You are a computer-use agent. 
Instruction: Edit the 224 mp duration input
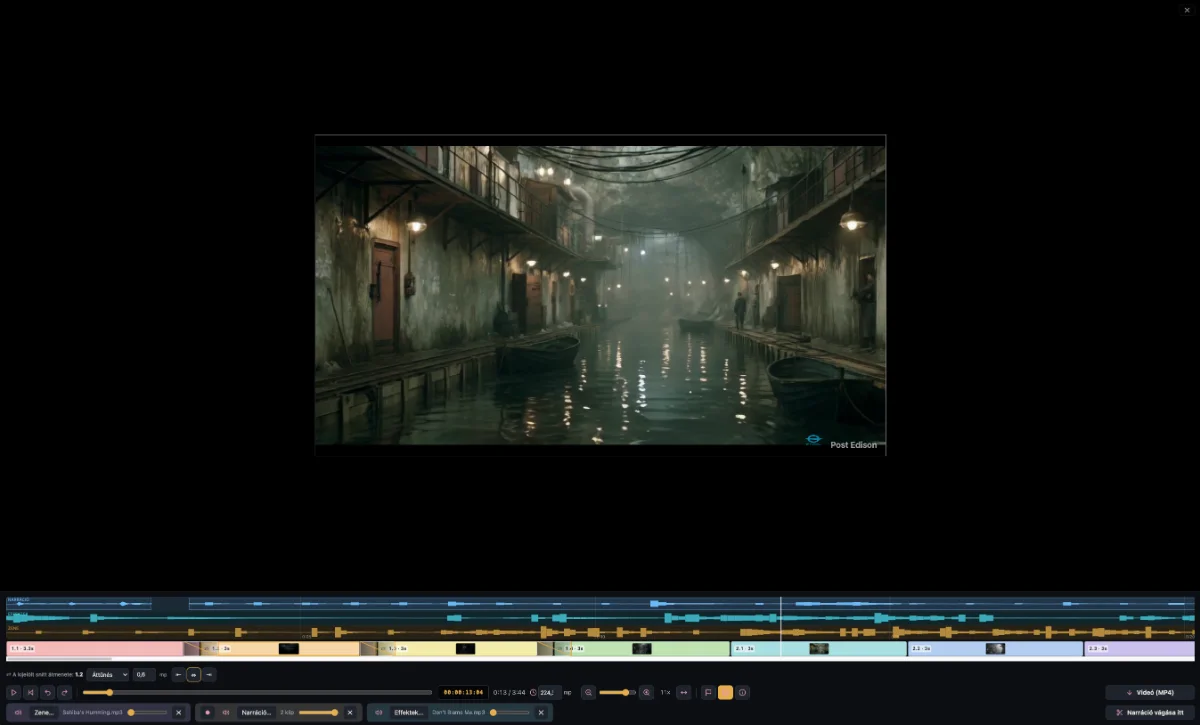[x=549, y=692]
